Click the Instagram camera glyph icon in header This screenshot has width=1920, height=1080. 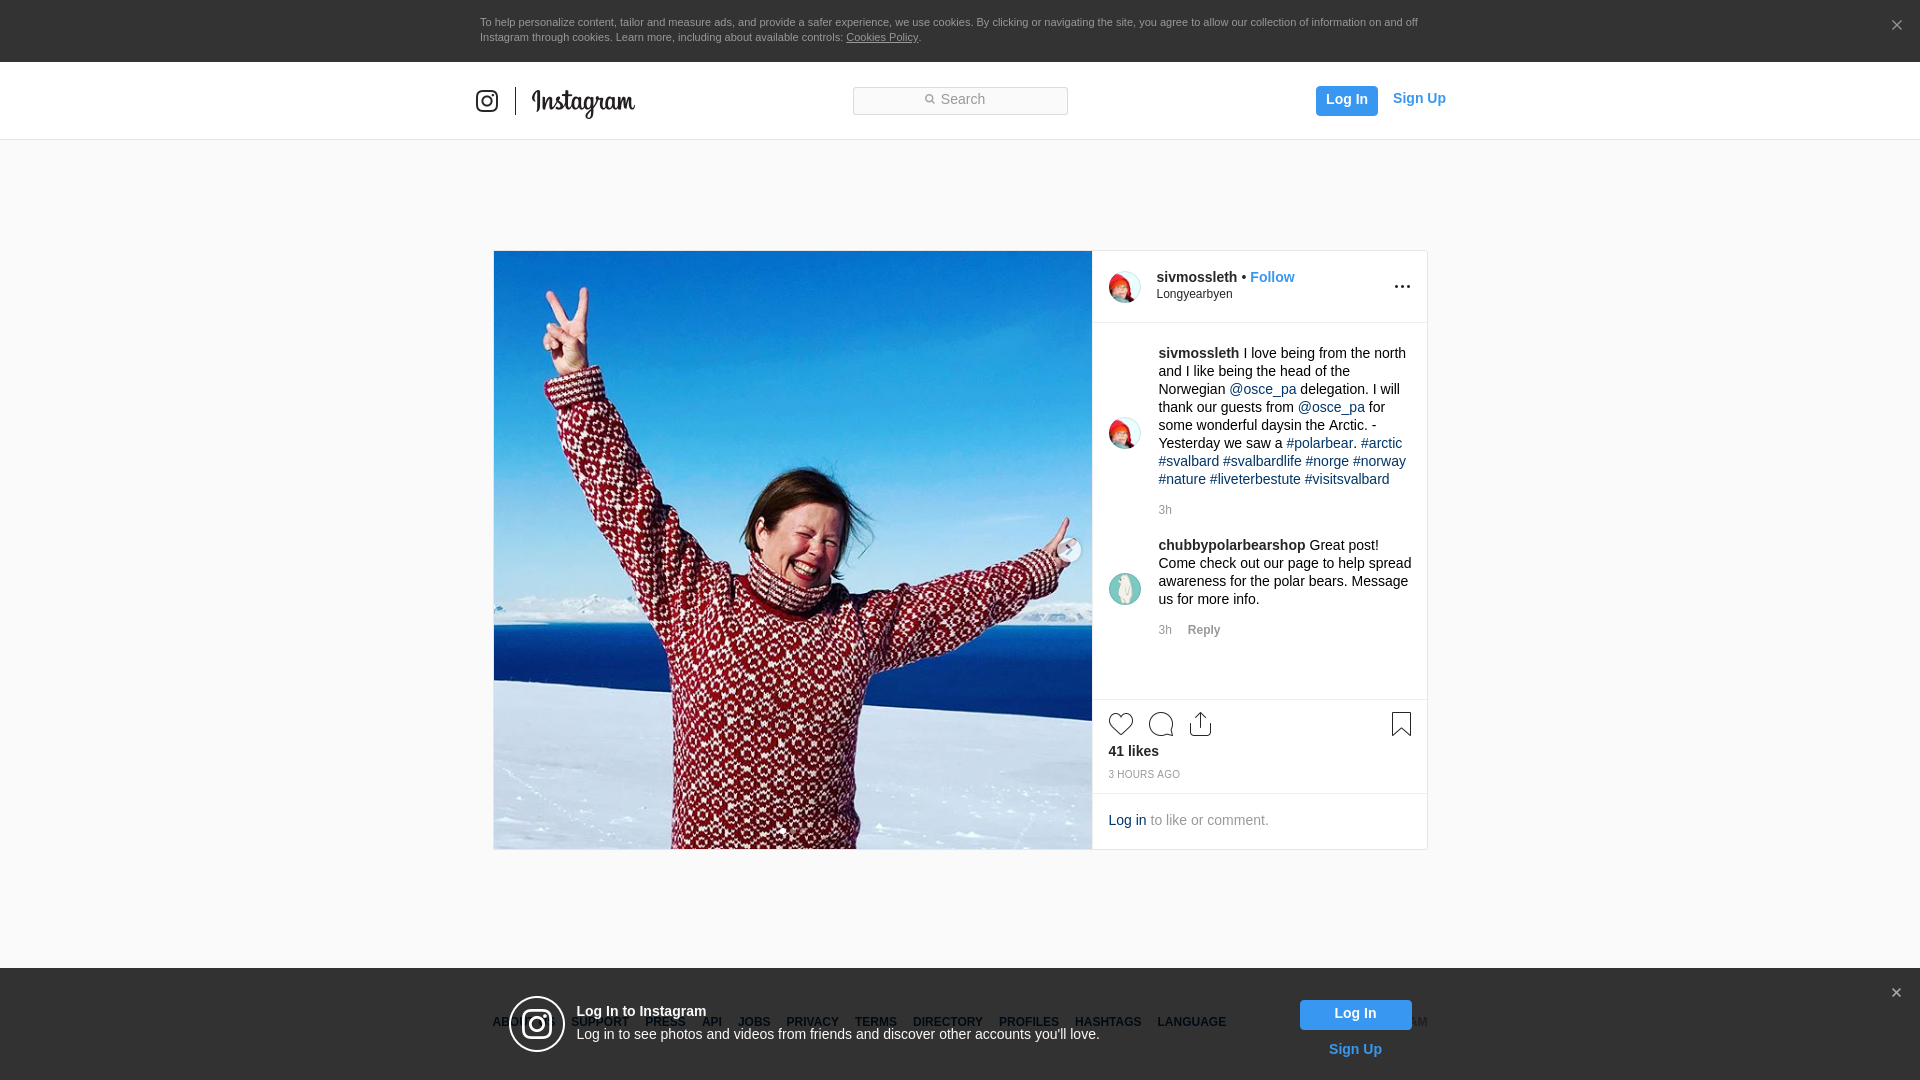tap(487, 101)
